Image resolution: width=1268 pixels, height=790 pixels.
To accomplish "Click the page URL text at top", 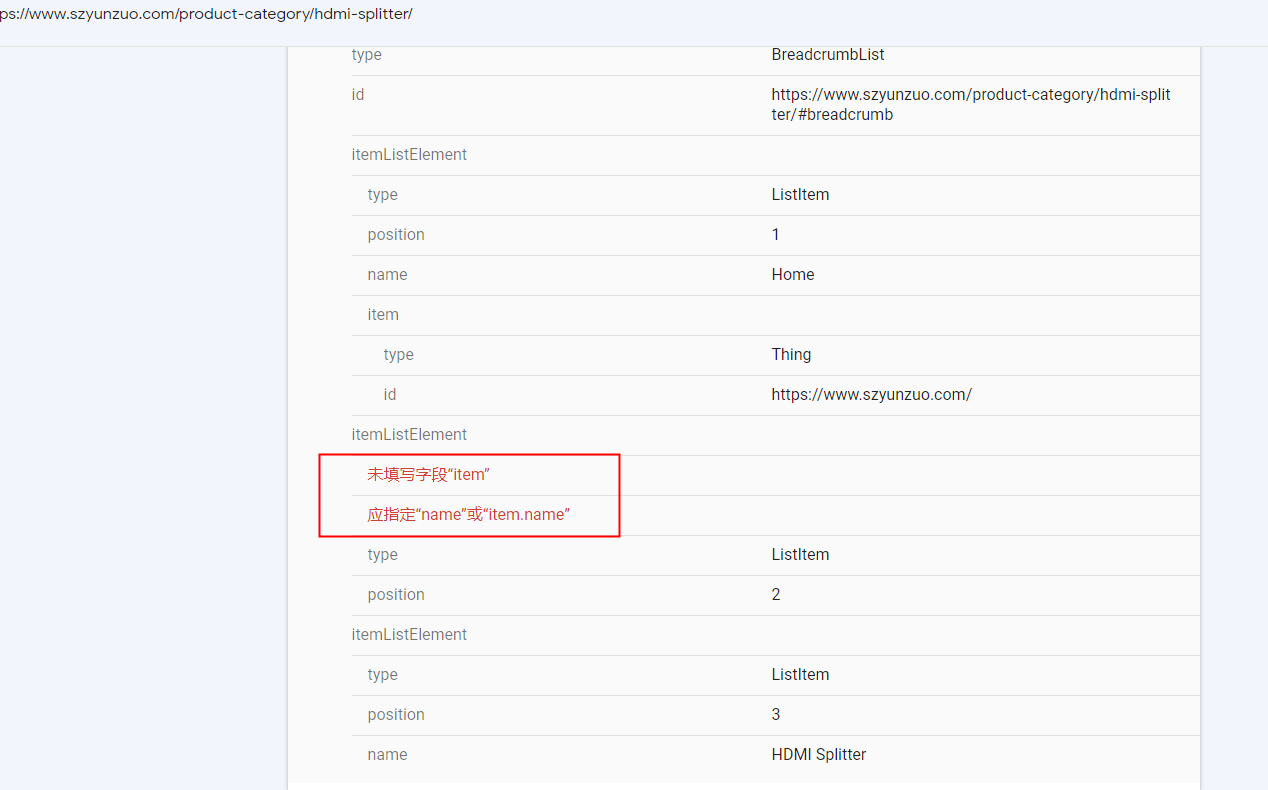I will [x=206, y=14].
